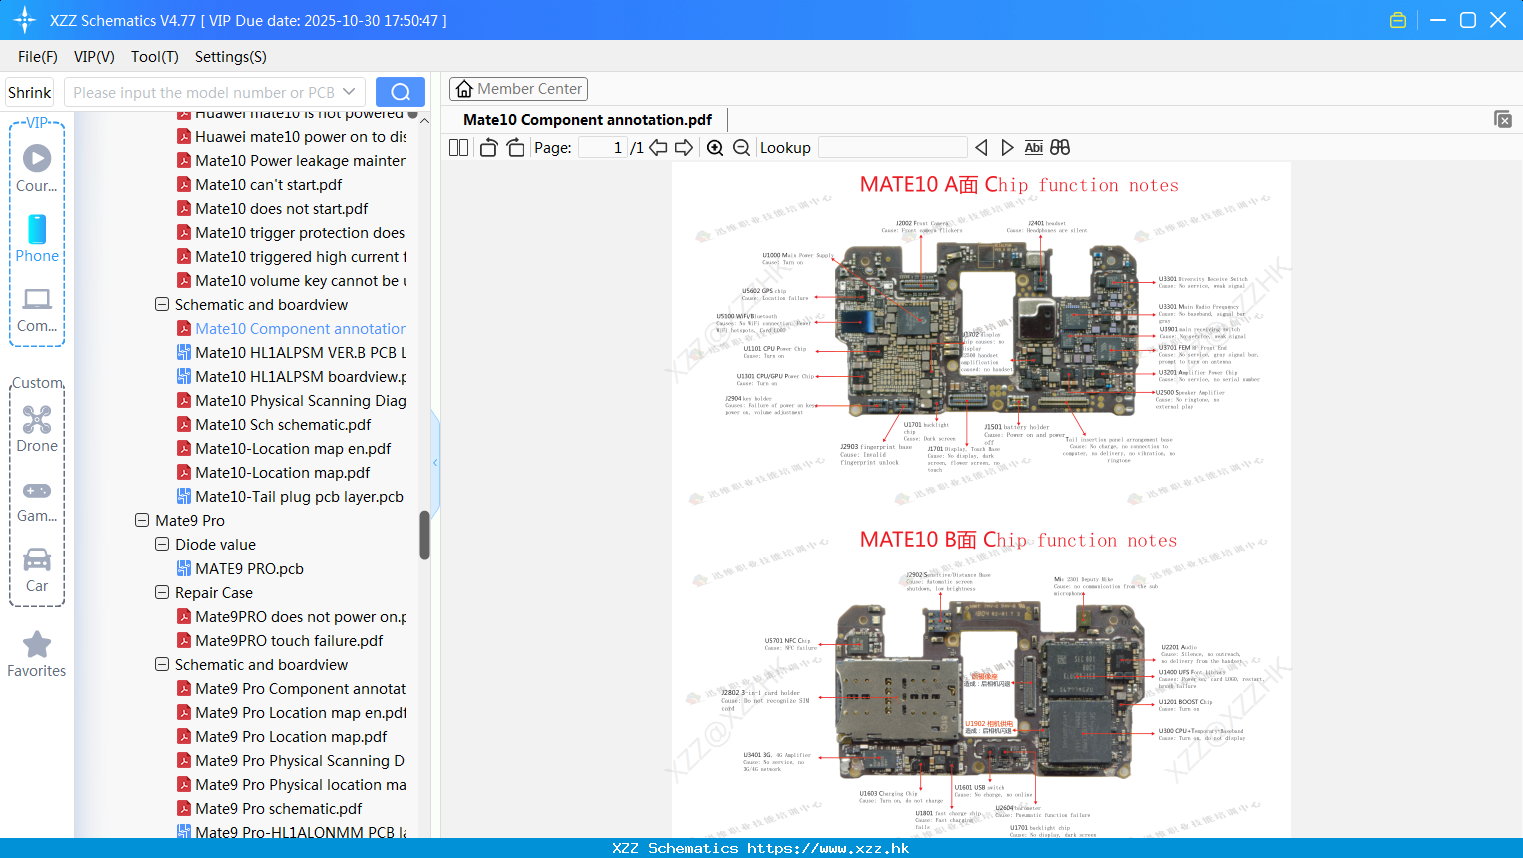Zoom in on the PDF
Viewport: 1523px width, 858px height.
pyautogui.click(x=715, y=147)
